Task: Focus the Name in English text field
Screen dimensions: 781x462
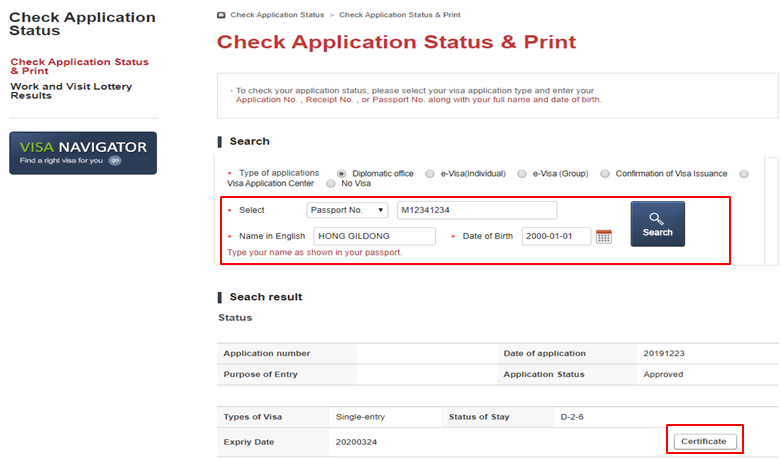Action: coord(374,236)
